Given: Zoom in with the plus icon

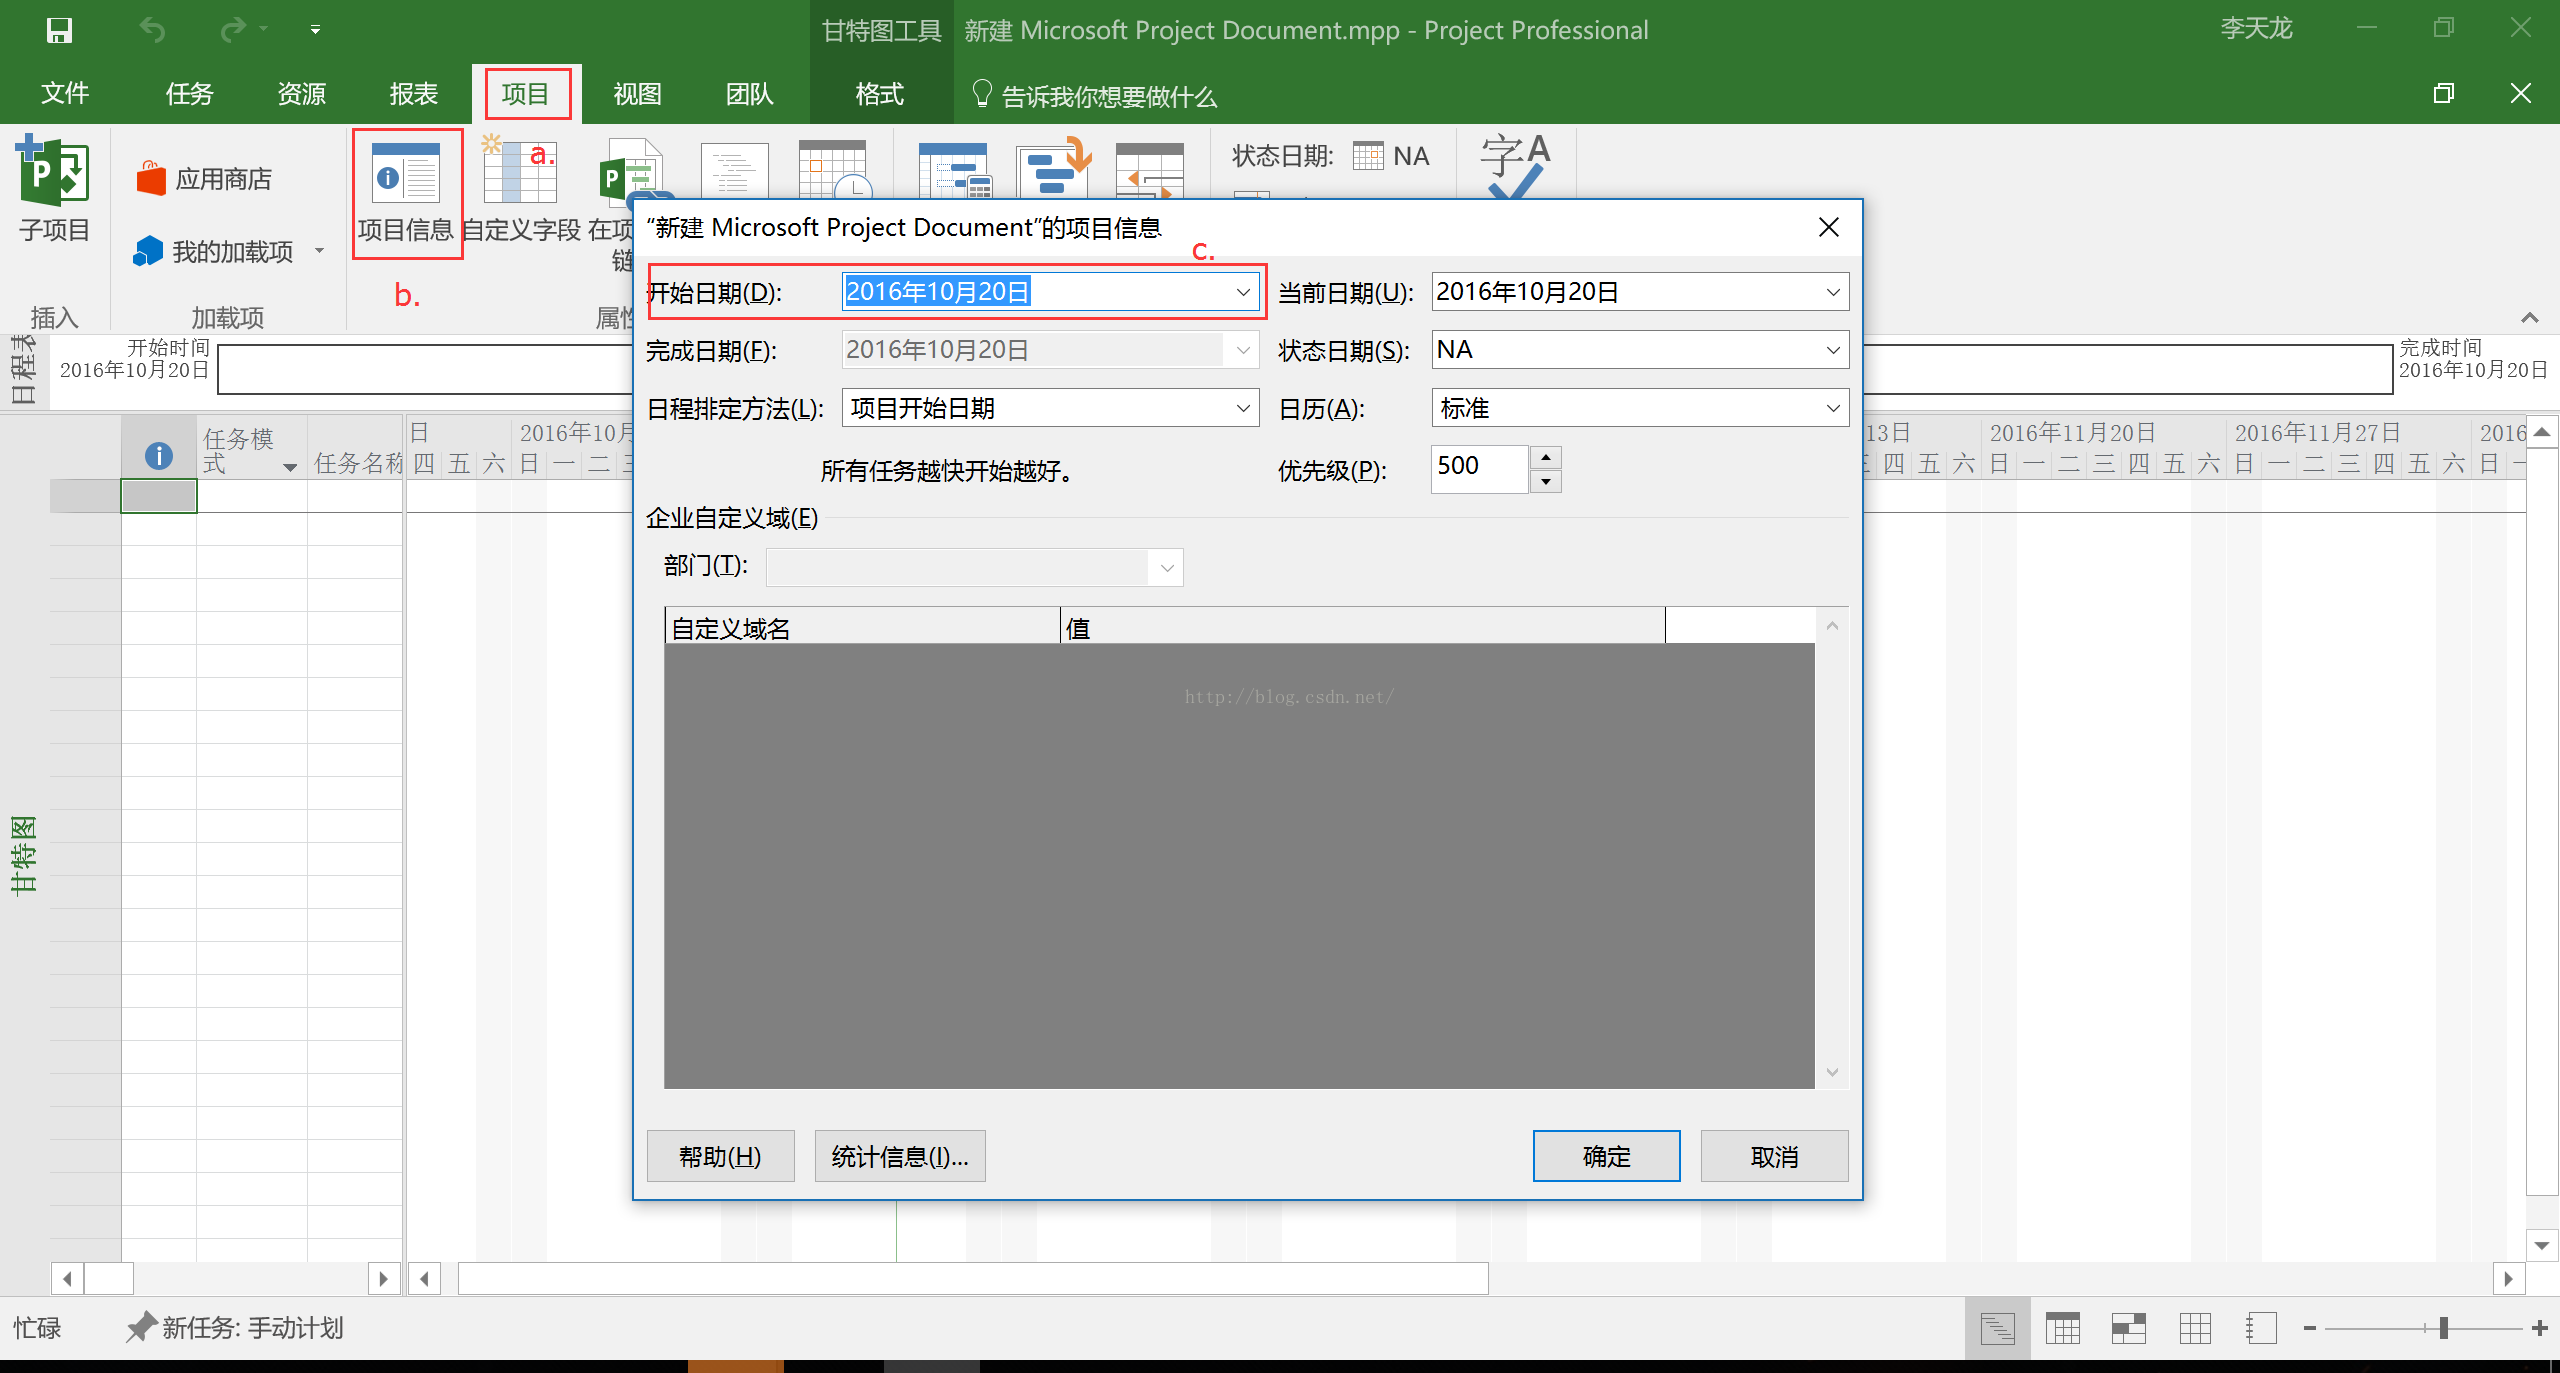Looking at the screenshot, I should tap(2539, 1328).
